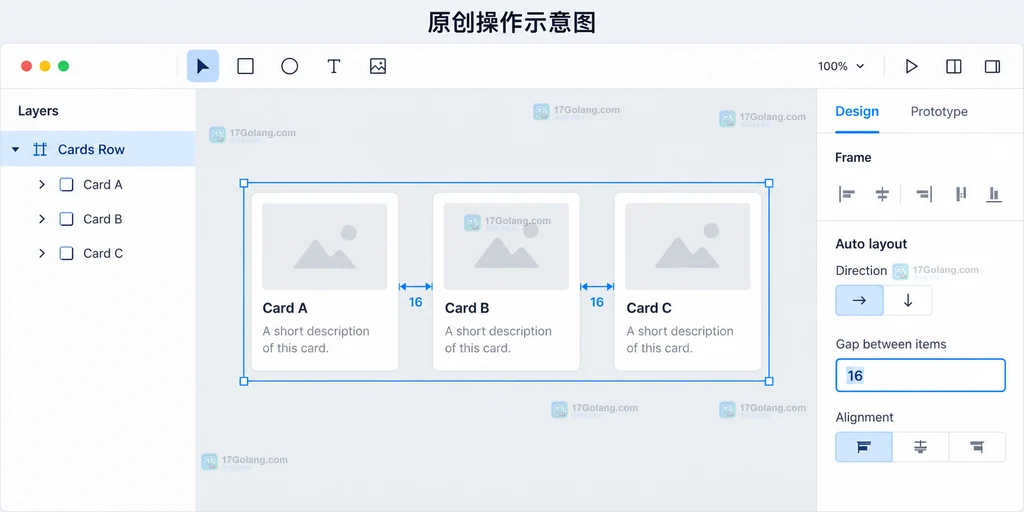Choose right alignment option
This screenshot has height=512, width=1024.
click(x=977, y=447)
